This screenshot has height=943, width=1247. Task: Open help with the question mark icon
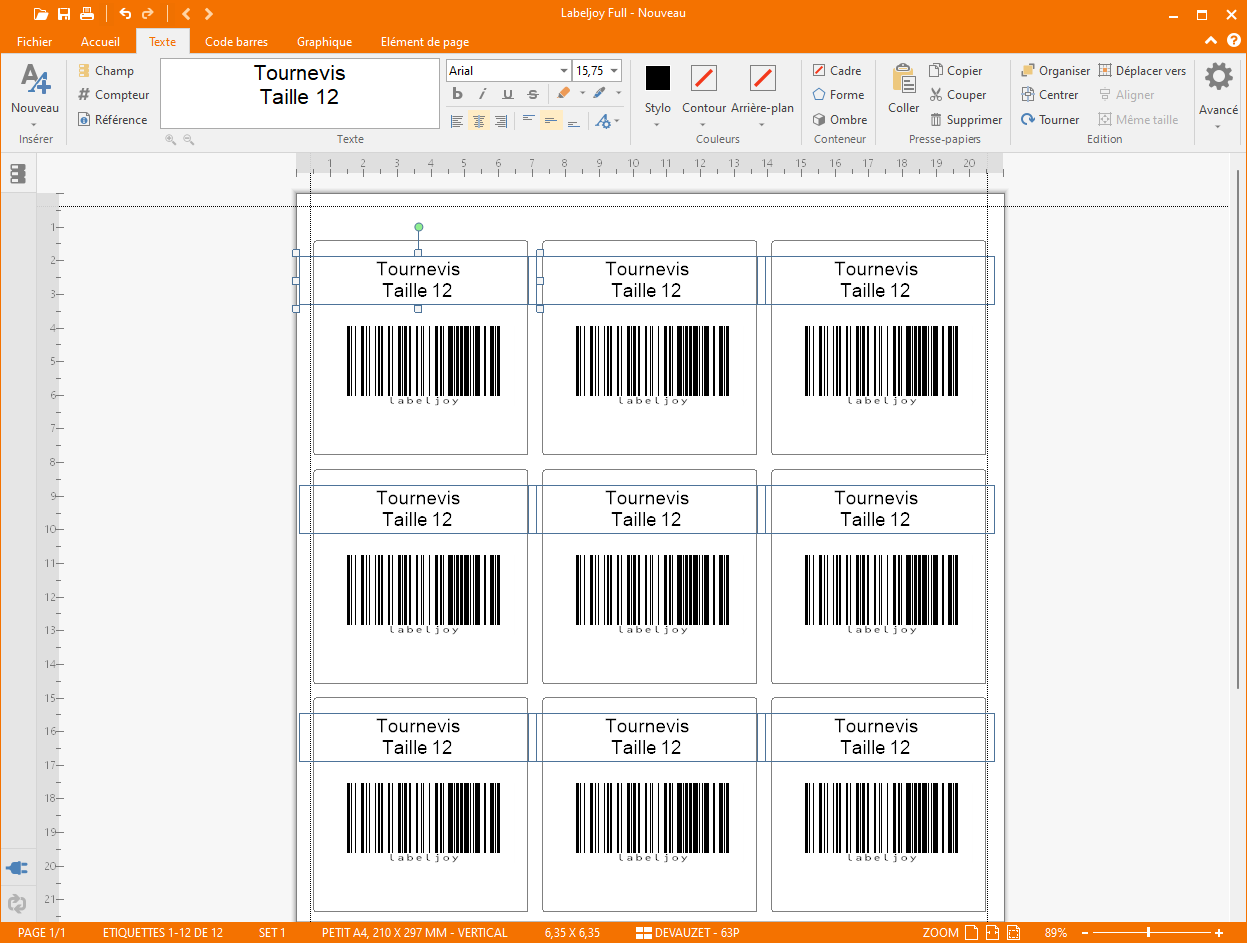click(x=1232, y=41)
